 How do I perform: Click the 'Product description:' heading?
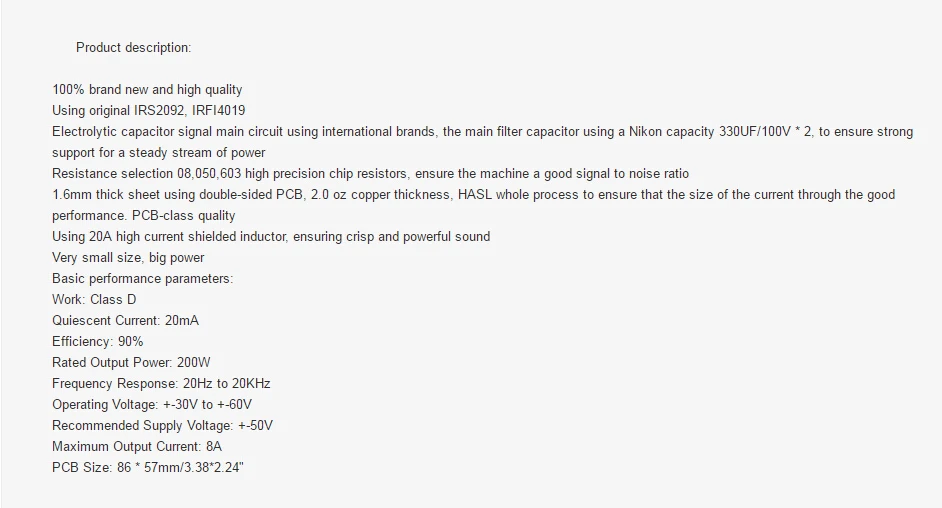click(x=133, y=47)
